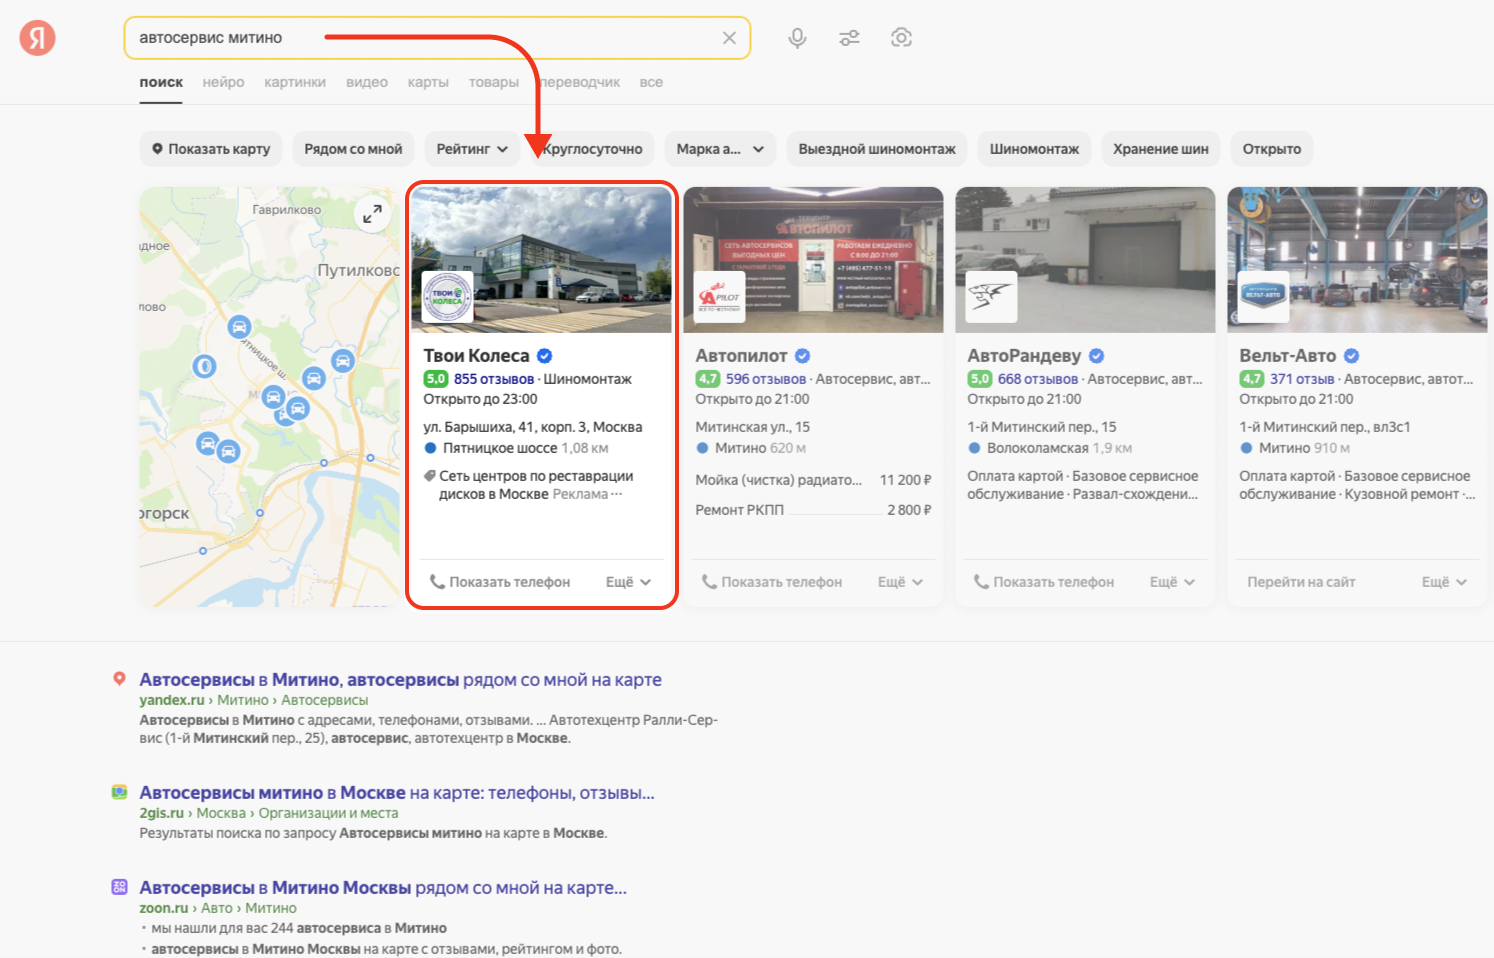This screenshot has height=958, width=1494.
Task: Open the 2gis.ru Автосервисы митино result
Action: (396, 793)
